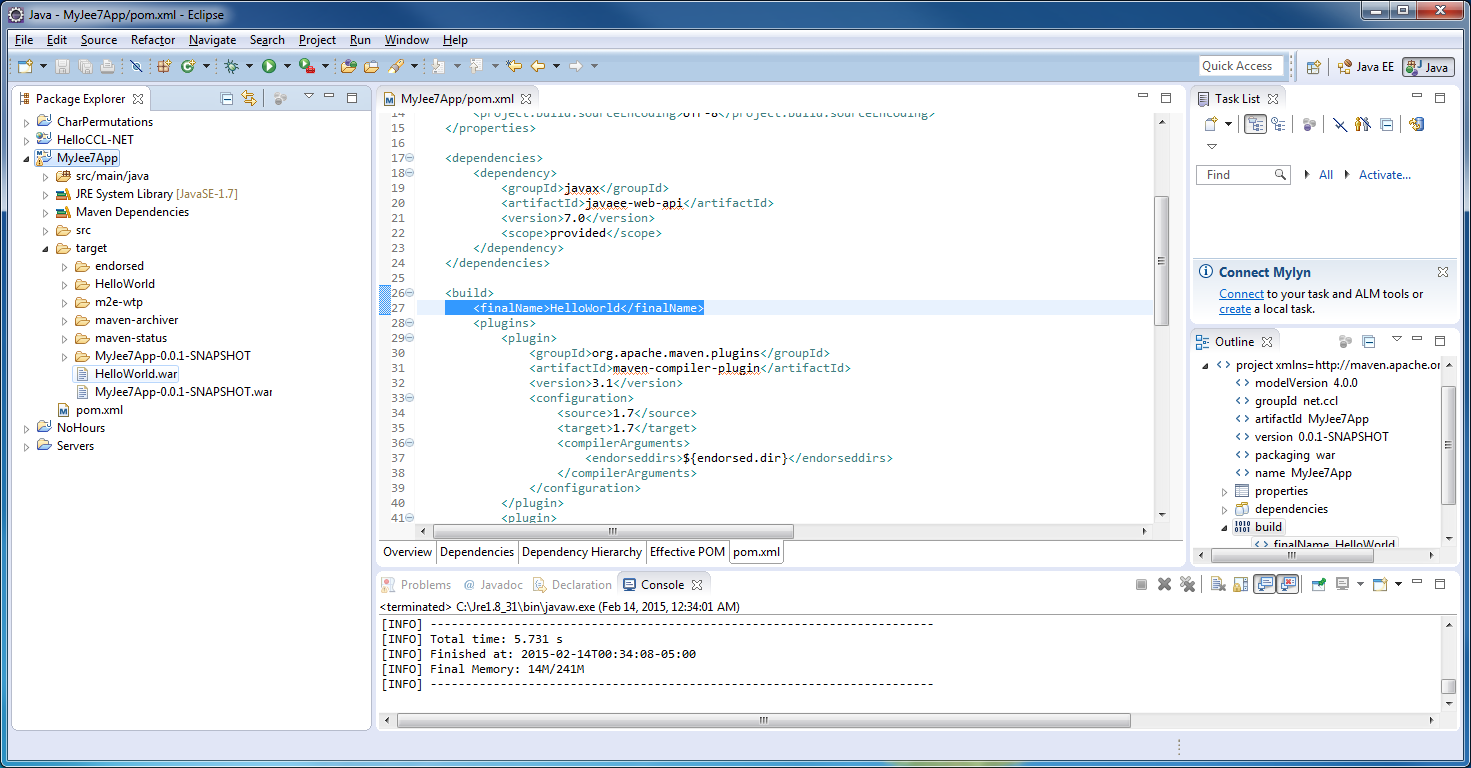
Task: Switch to the Effective POM tab
Action: tap(687, 552)
